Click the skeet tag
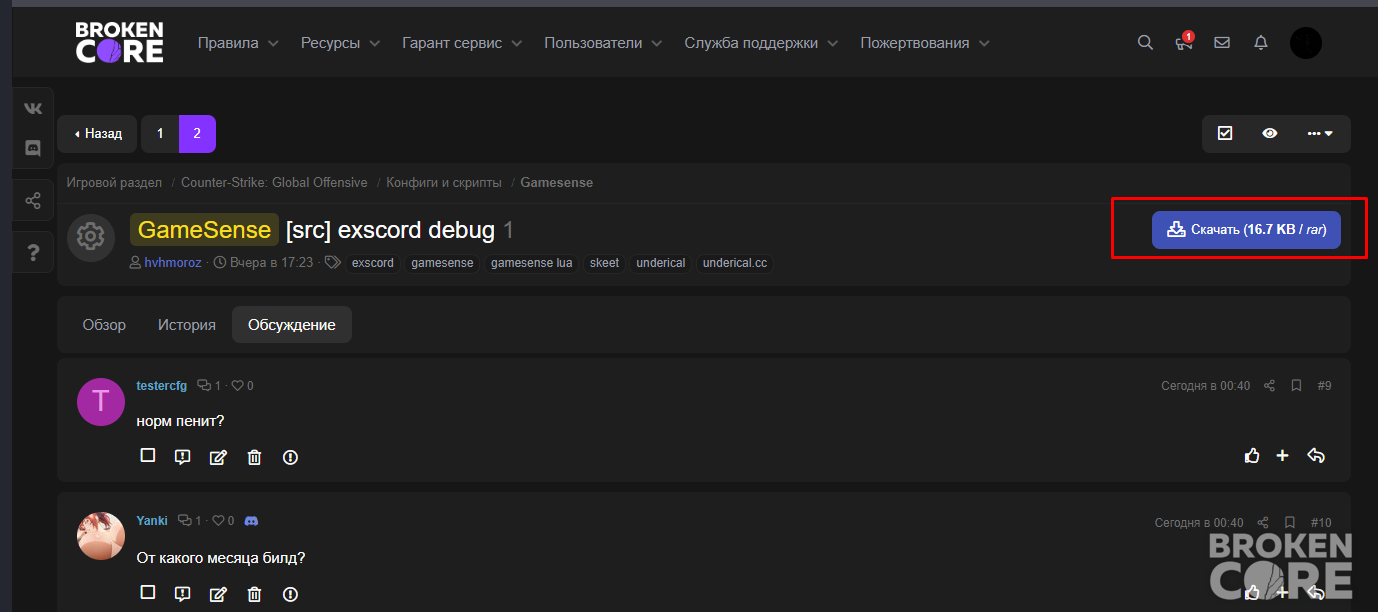The width and height of the screenshot is (1378, 612). 604,263
